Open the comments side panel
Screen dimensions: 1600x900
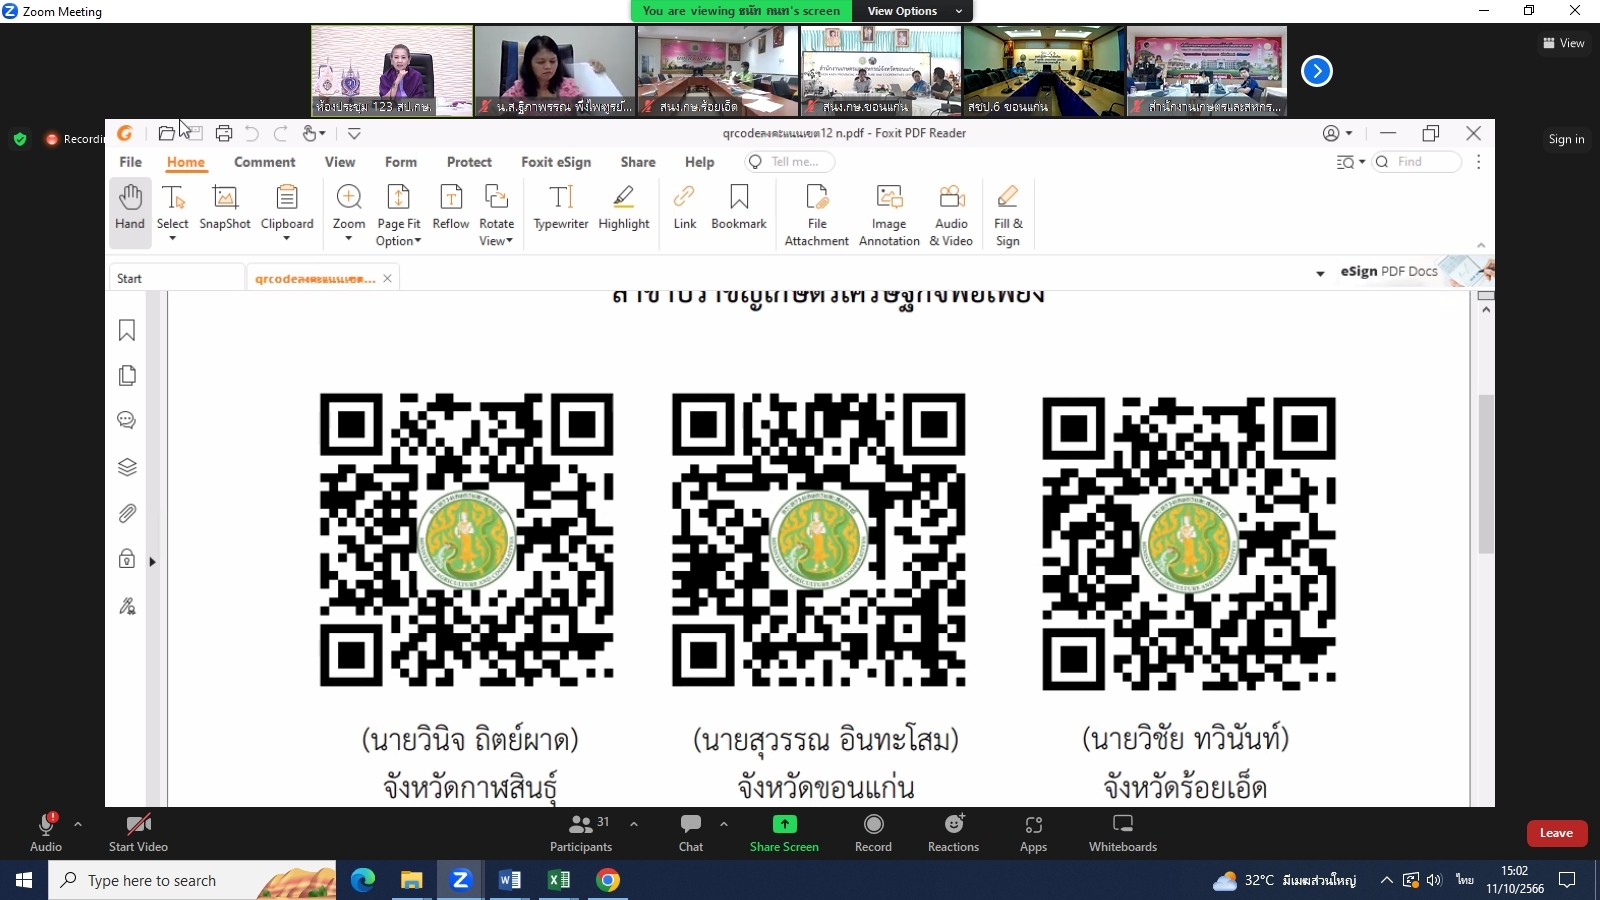click(x=127, y=420)
